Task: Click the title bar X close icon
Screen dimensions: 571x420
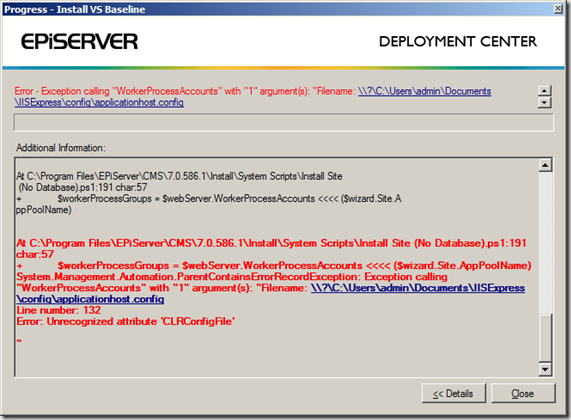Action: (x=558, y=8)
